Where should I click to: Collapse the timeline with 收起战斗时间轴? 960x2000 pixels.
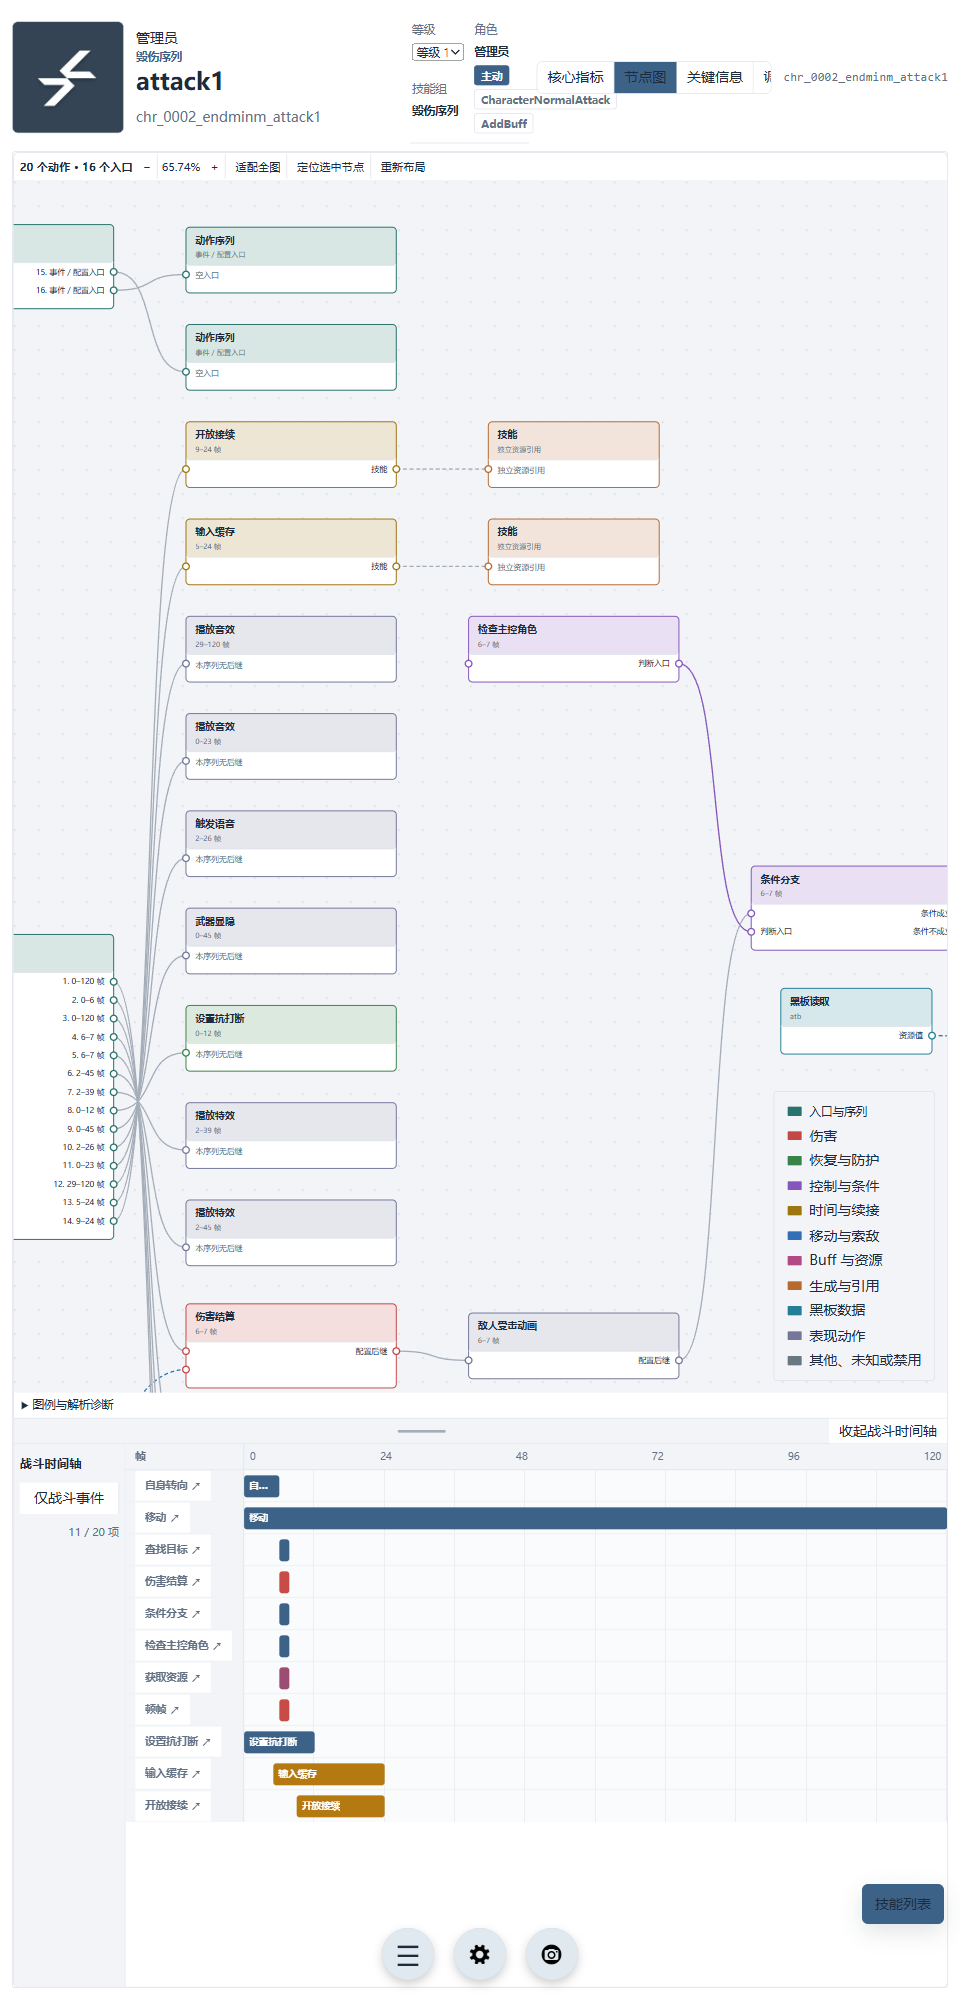click(887, 1431)
